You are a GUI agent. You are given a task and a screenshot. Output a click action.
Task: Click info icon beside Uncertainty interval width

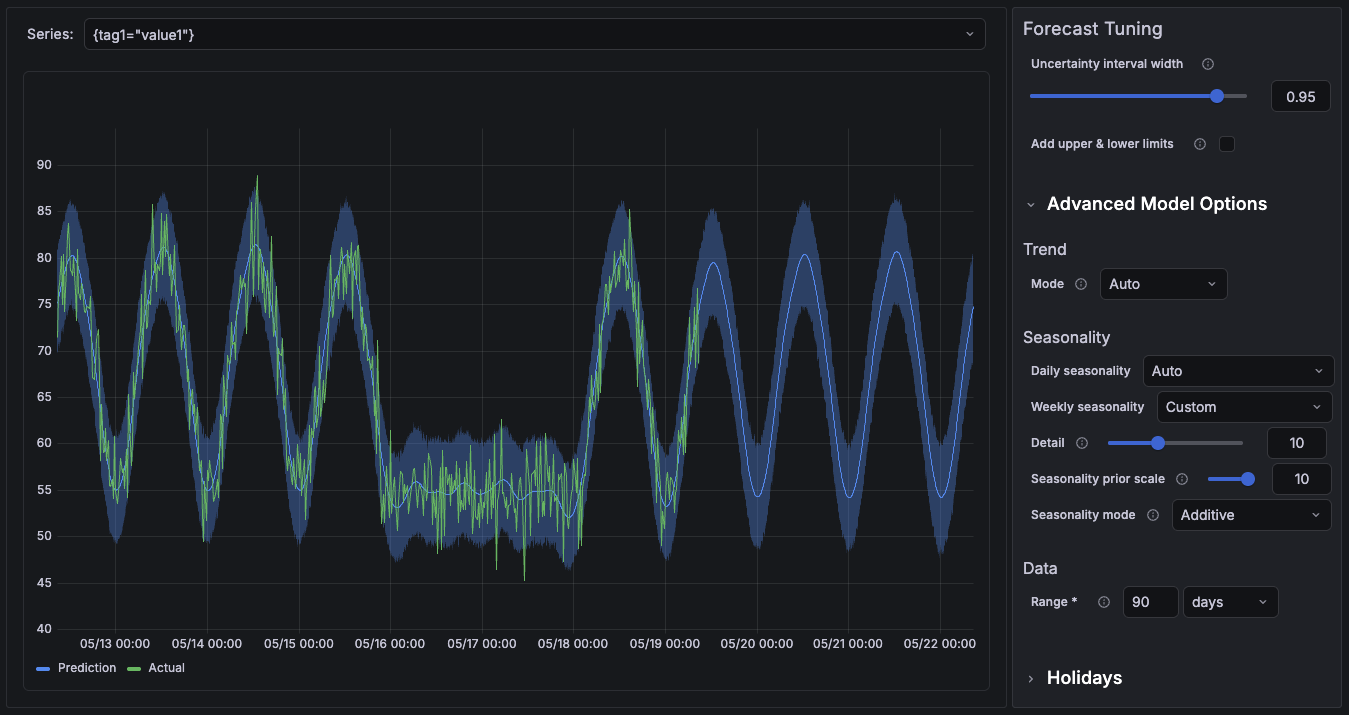(x=1208, y=64)
